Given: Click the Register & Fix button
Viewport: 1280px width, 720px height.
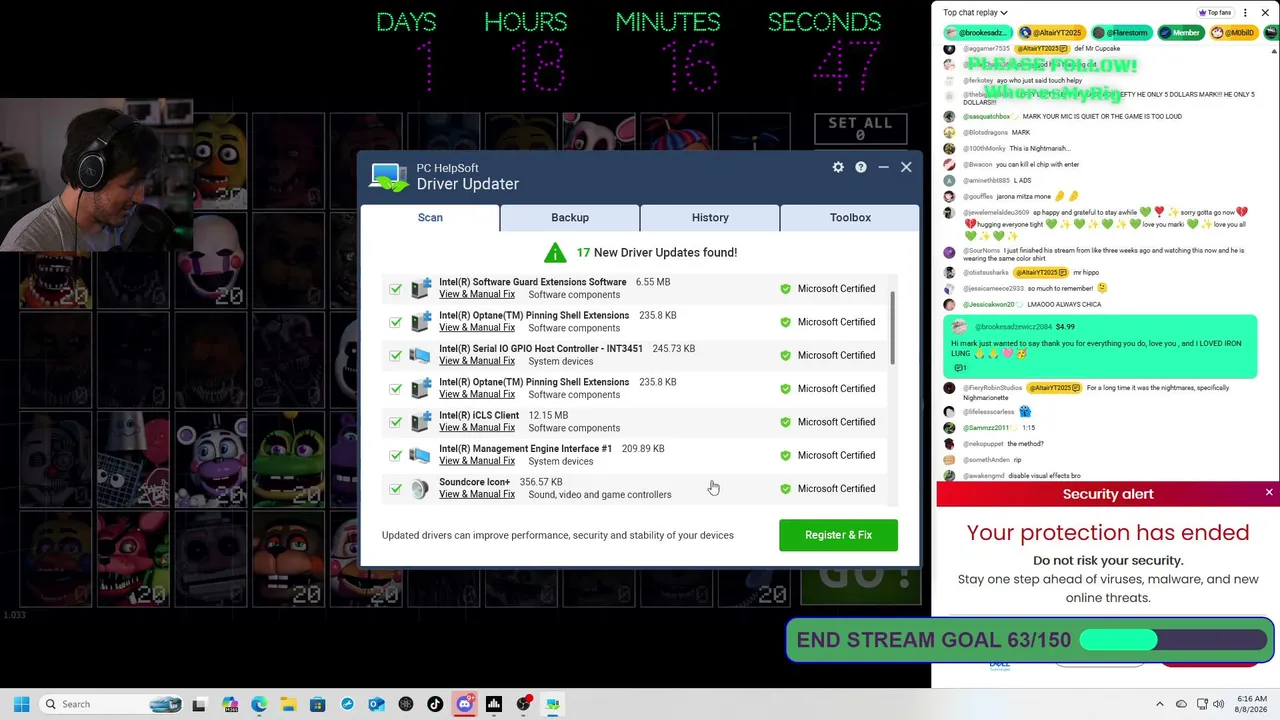Looking at the screenshot, I should tap(838, 535).
